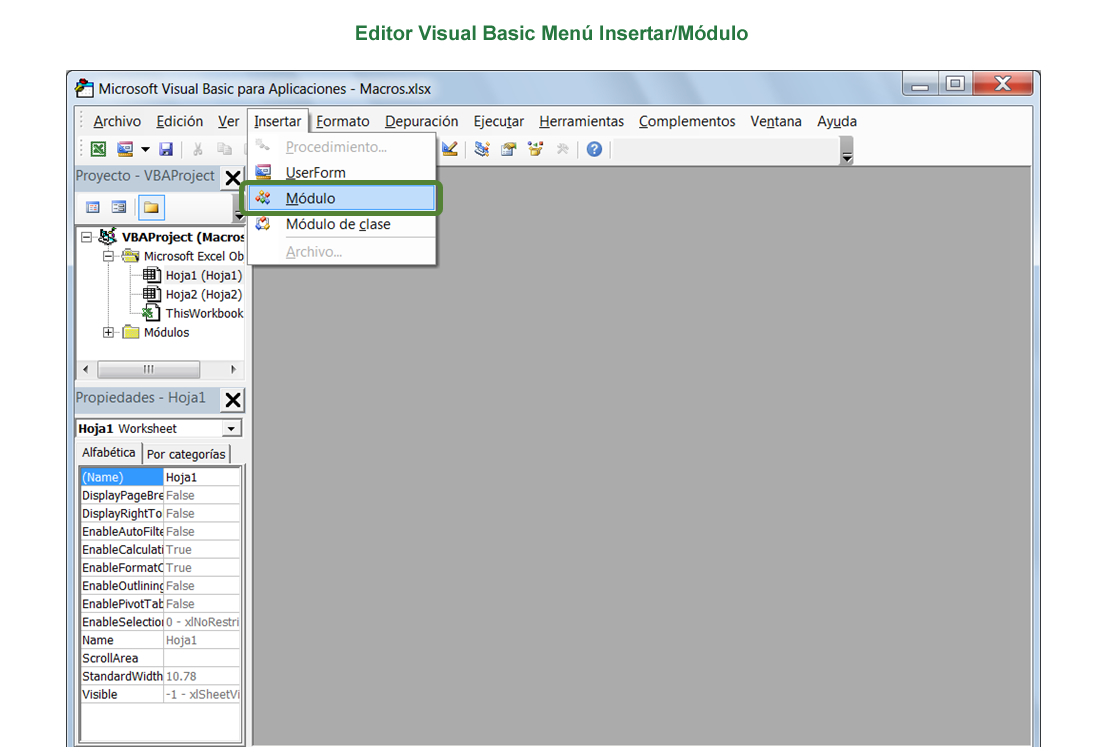Screen dimensions: 1100x753
Task: Select the VBAProject (Macros) root item
Action: click(x=182, y=237)
